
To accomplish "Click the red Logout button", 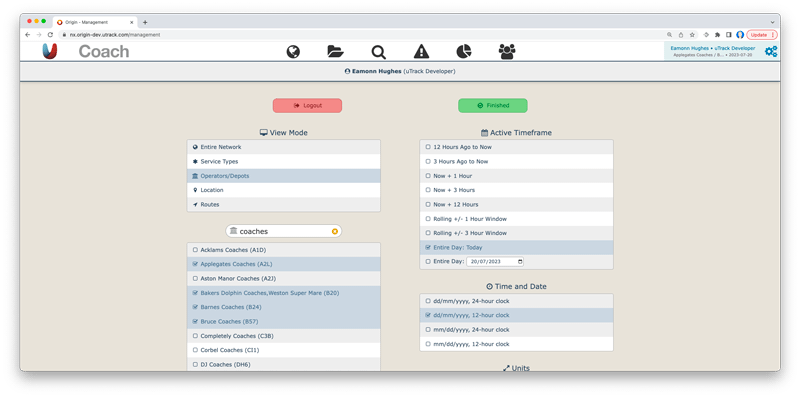I will [307, 106].
